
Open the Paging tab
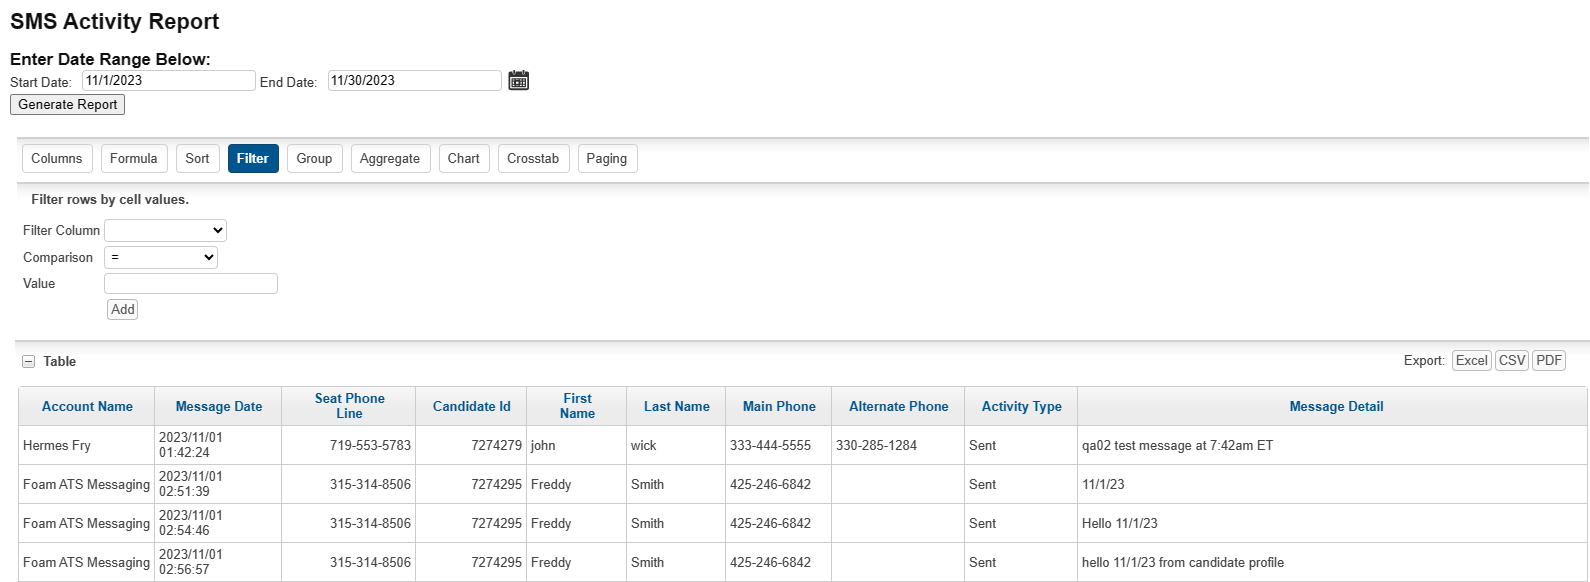pos(607,159)
